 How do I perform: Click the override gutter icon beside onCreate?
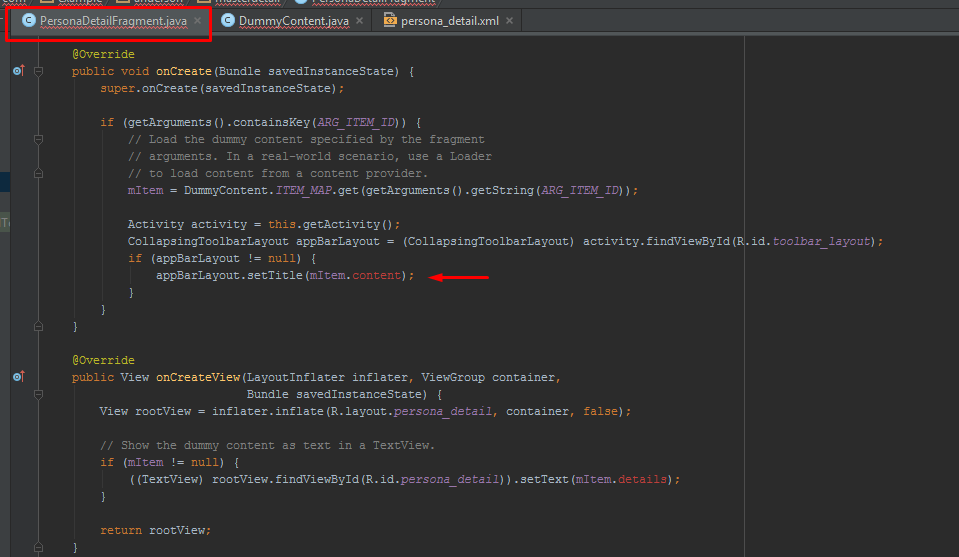click(18, 71)
